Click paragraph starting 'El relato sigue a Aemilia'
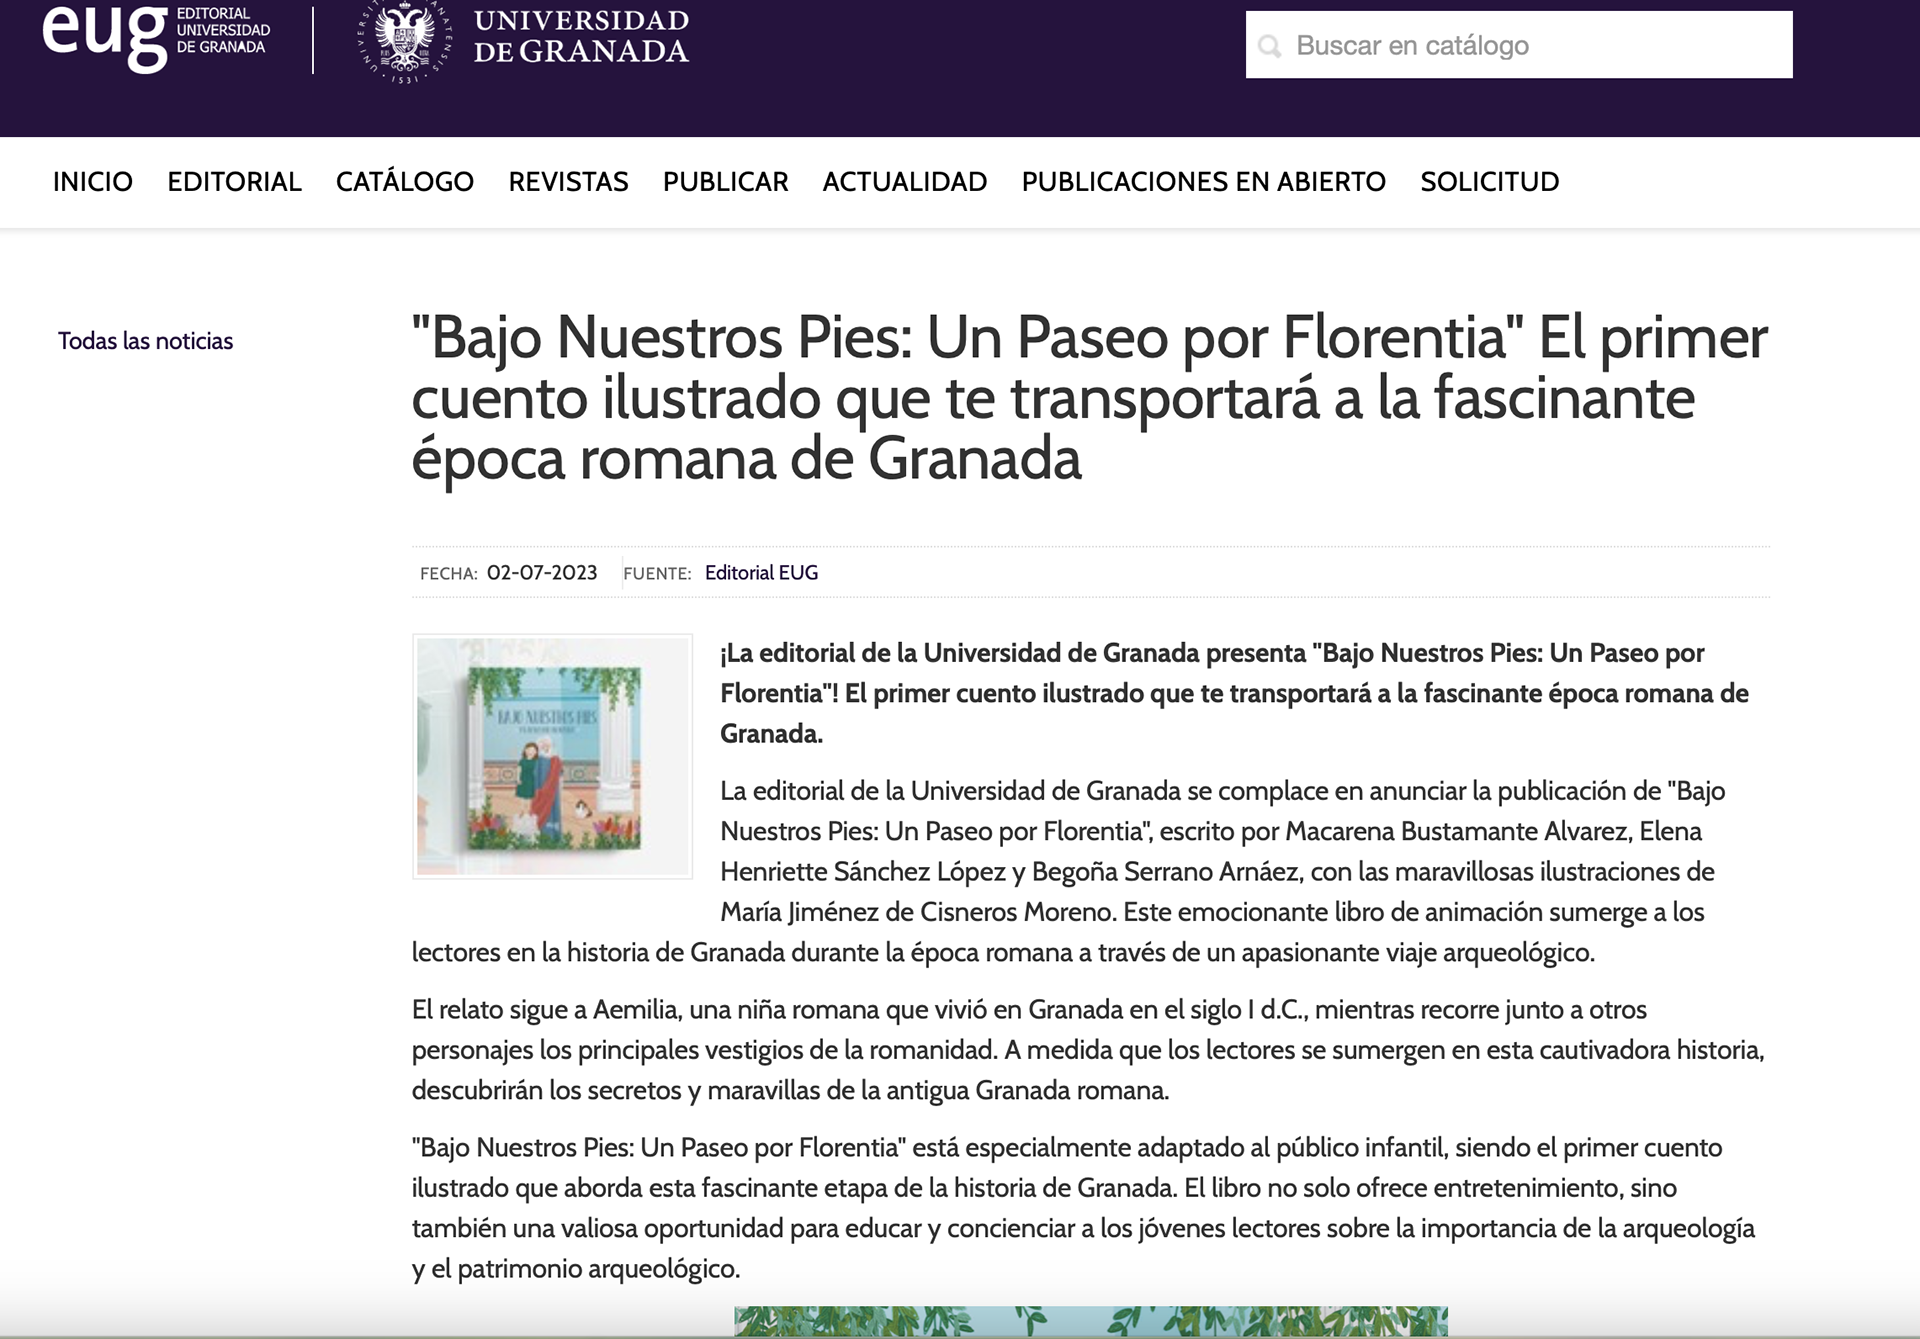Image resolution: width=1920 pixels, height=1339 pixels. pos(1088,1050)
